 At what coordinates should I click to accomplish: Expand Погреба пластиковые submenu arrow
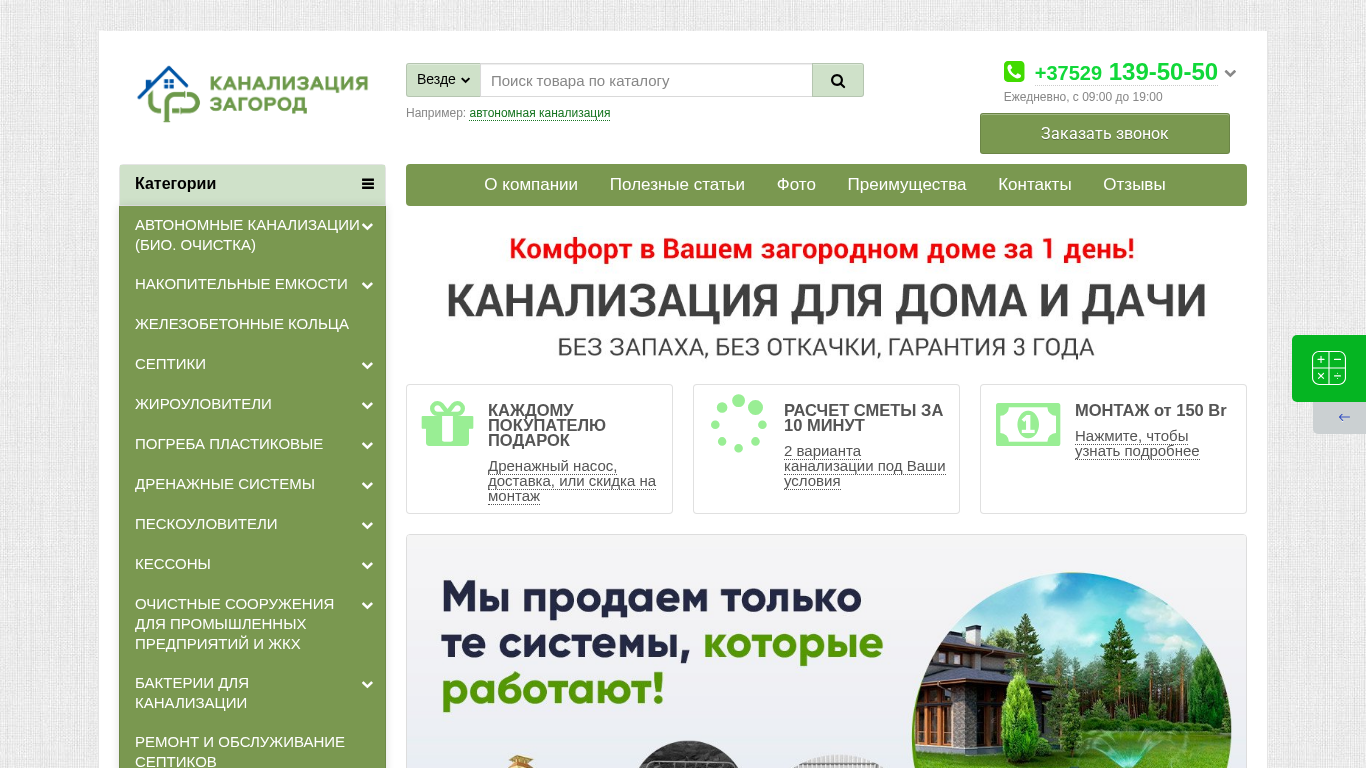(x=368, y=446)
